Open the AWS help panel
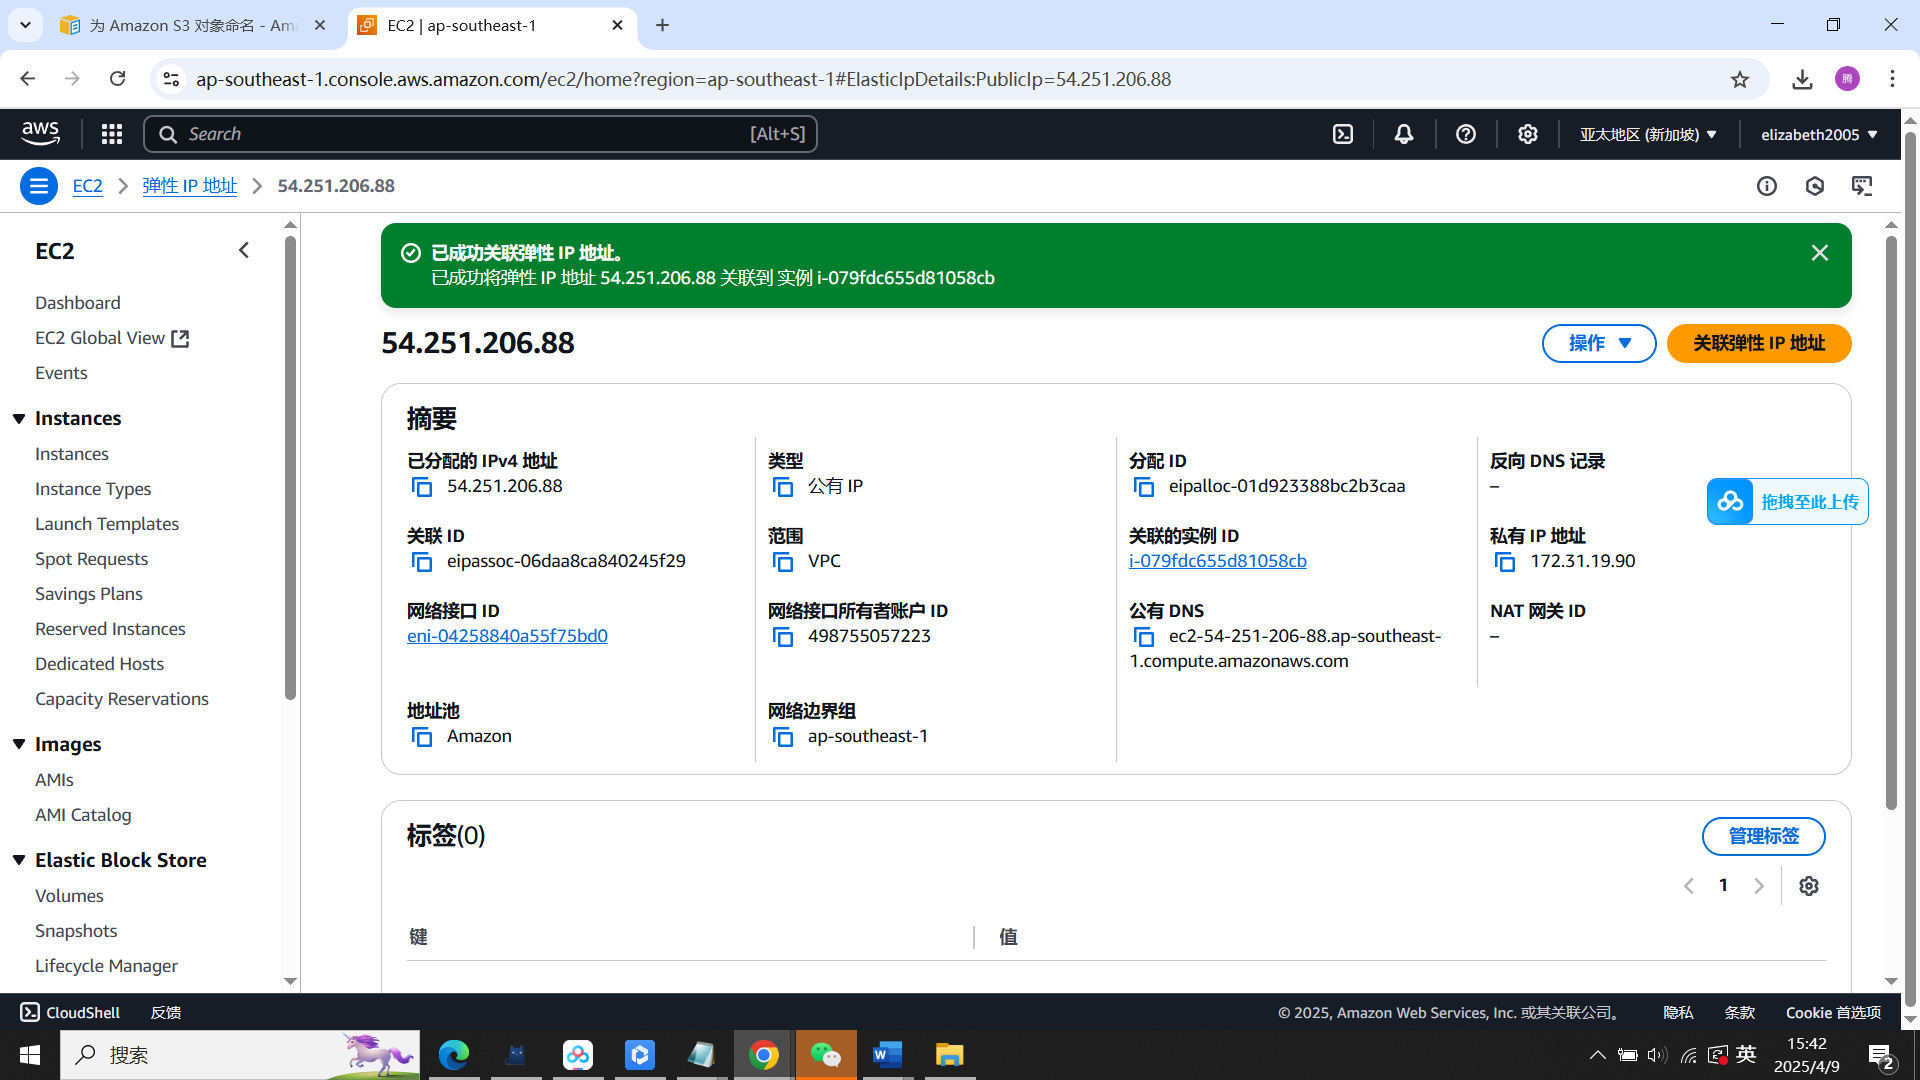This screenshot has width=1920, height=1080. (x=1466, y=133)
